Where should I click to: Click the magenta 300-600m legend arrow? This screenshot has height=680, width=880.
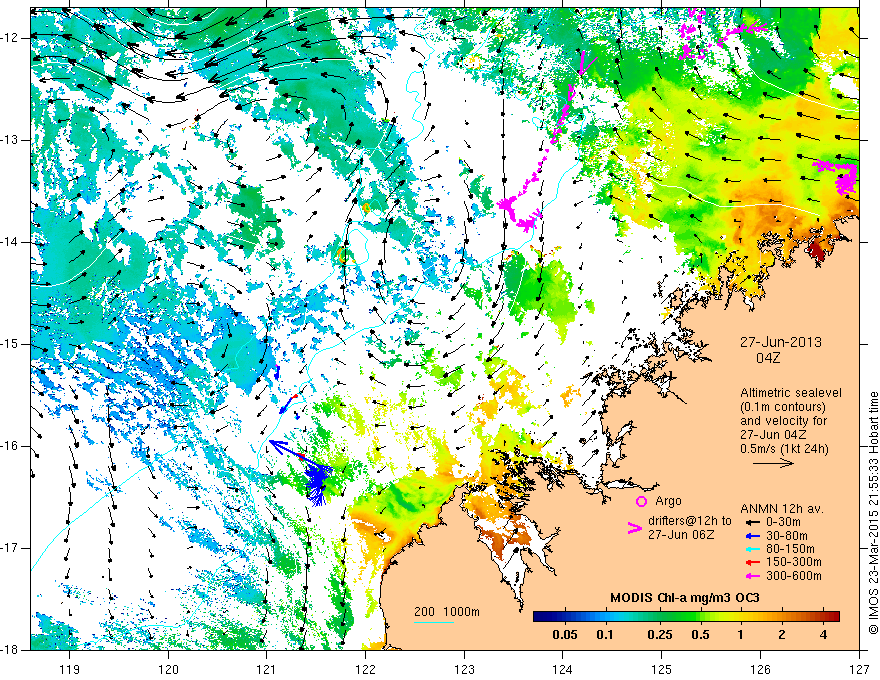752,576
